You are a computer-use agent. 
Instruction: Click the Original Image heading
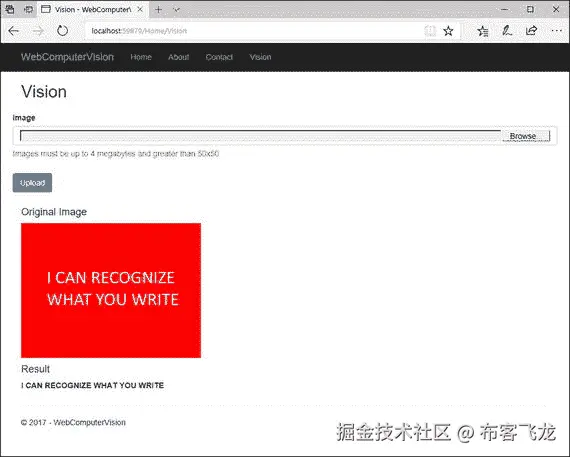click(54, 212)
